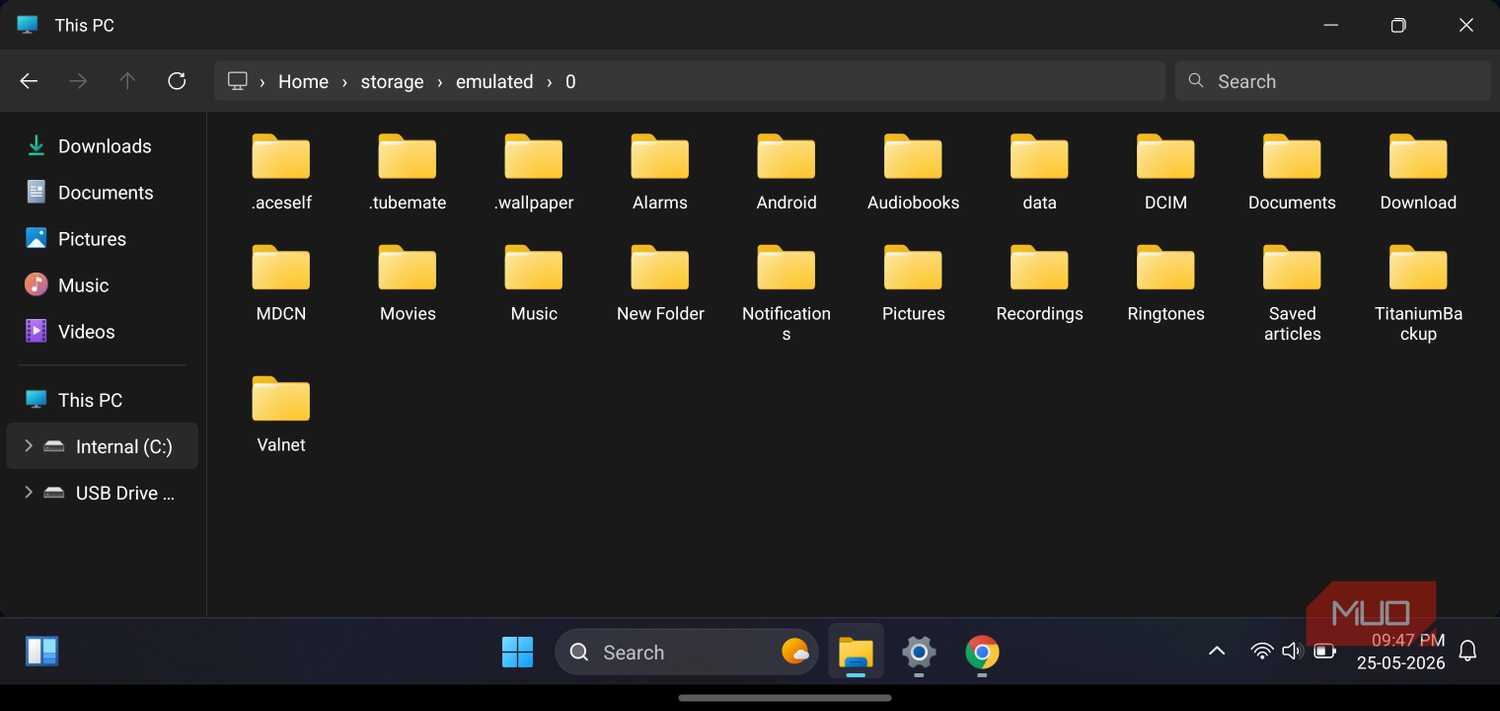Navigate to emulated in breadcrumb
This screenshot has width=1500, height=711.
(494, 82)
